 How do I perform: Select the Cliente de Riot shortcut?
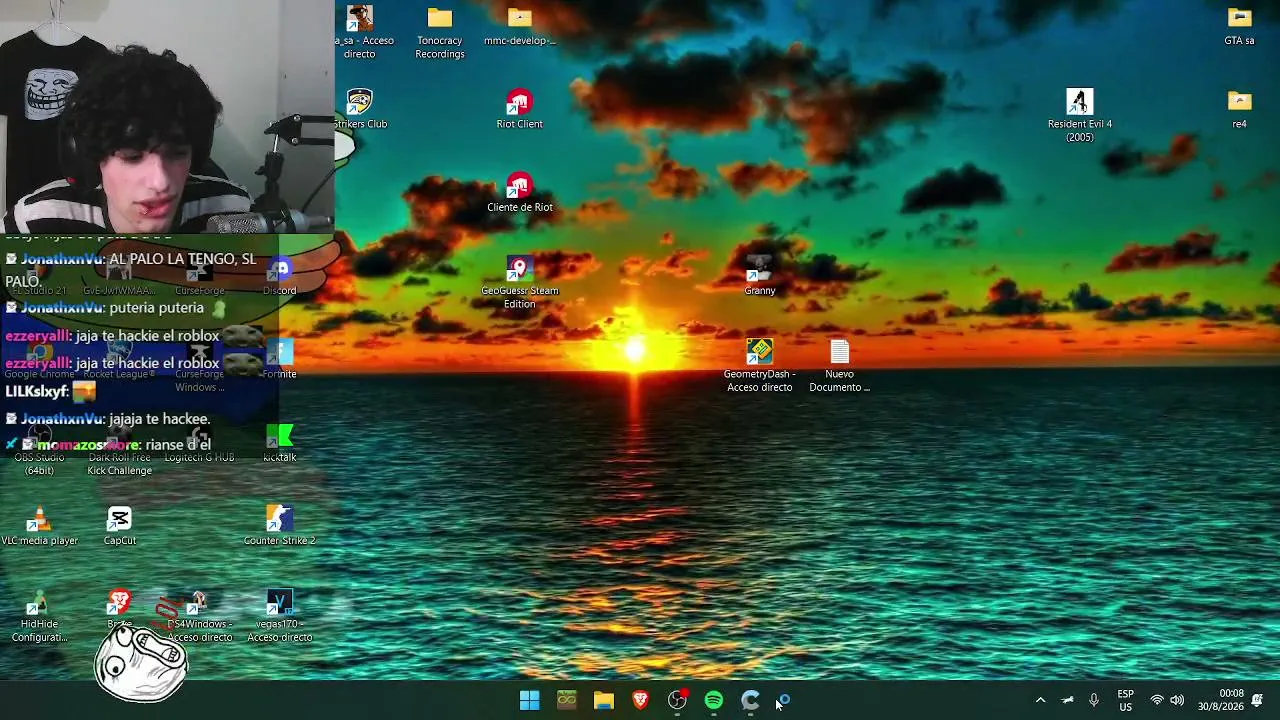[x=519, y=193]
